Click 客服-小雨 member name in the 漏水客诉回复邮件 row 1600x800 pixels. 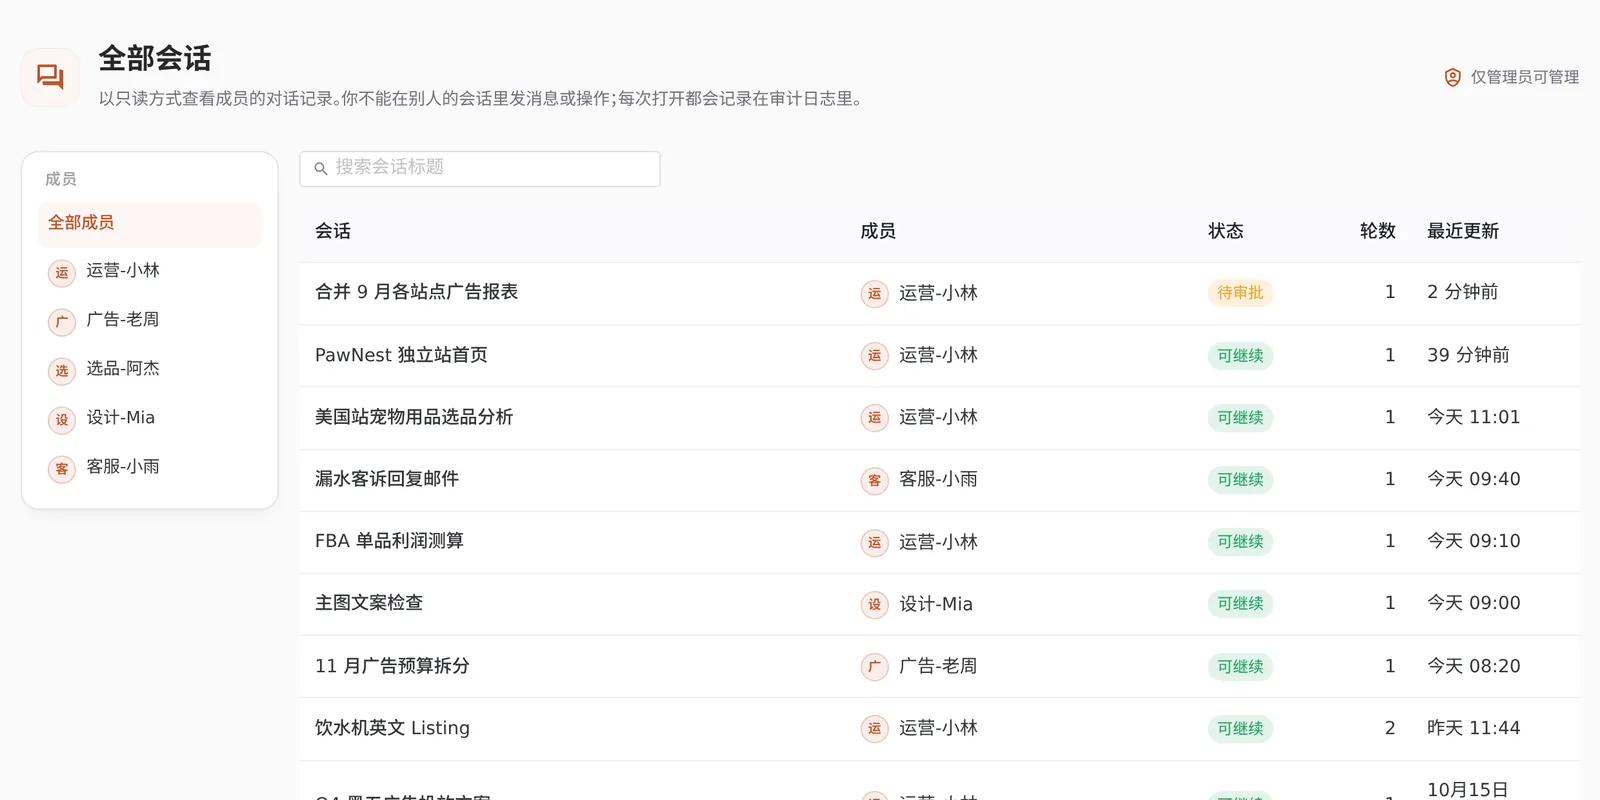pos(938,480)
